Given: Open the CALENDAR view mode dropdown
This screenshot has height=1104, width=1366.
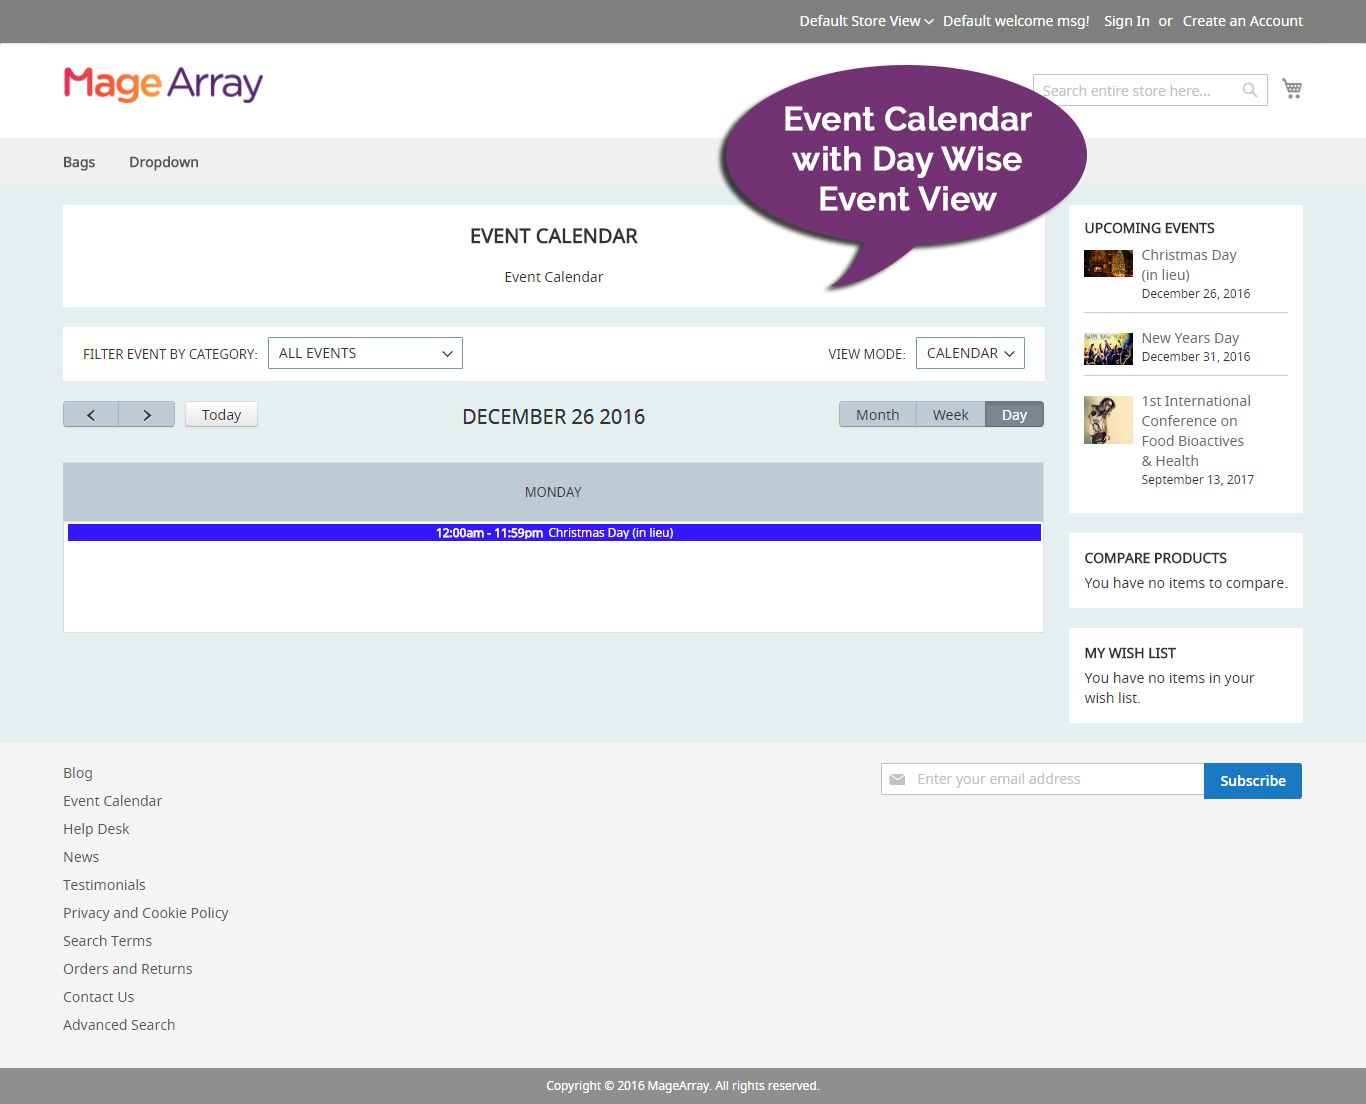Looking at the screenshot, I should (x=969, y=352).
